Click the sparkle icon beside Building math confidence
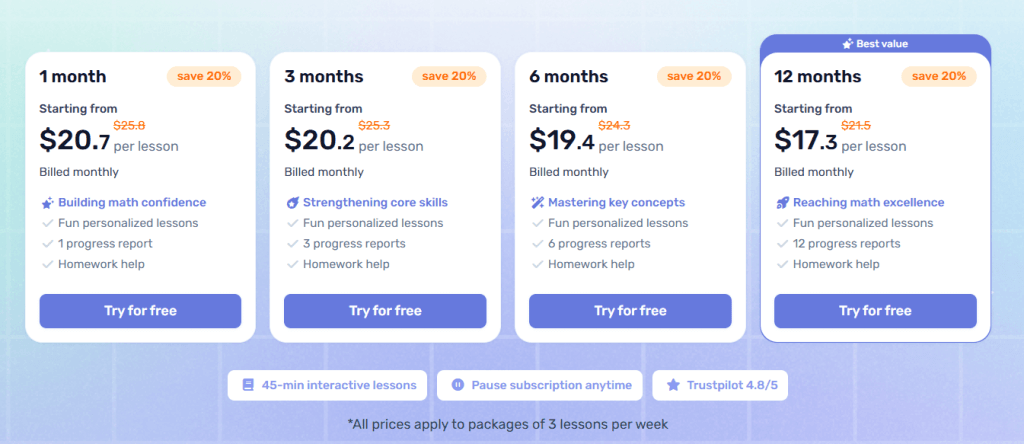 pos(47,203)
